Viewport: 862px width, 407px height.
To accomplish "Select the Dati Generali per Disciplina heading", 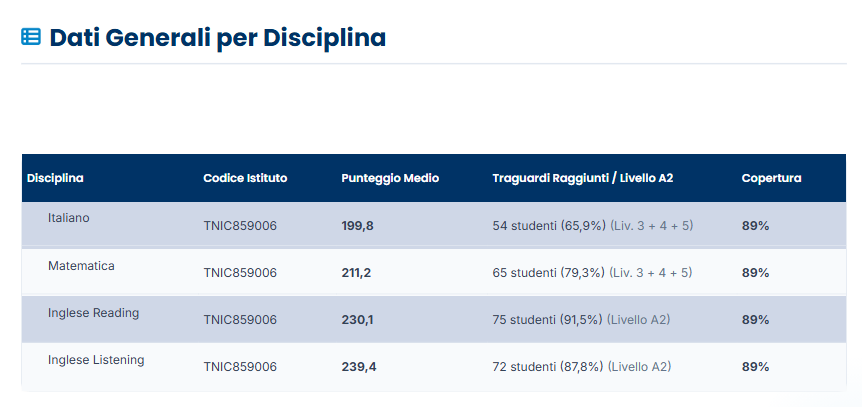I will coord(218,38).
